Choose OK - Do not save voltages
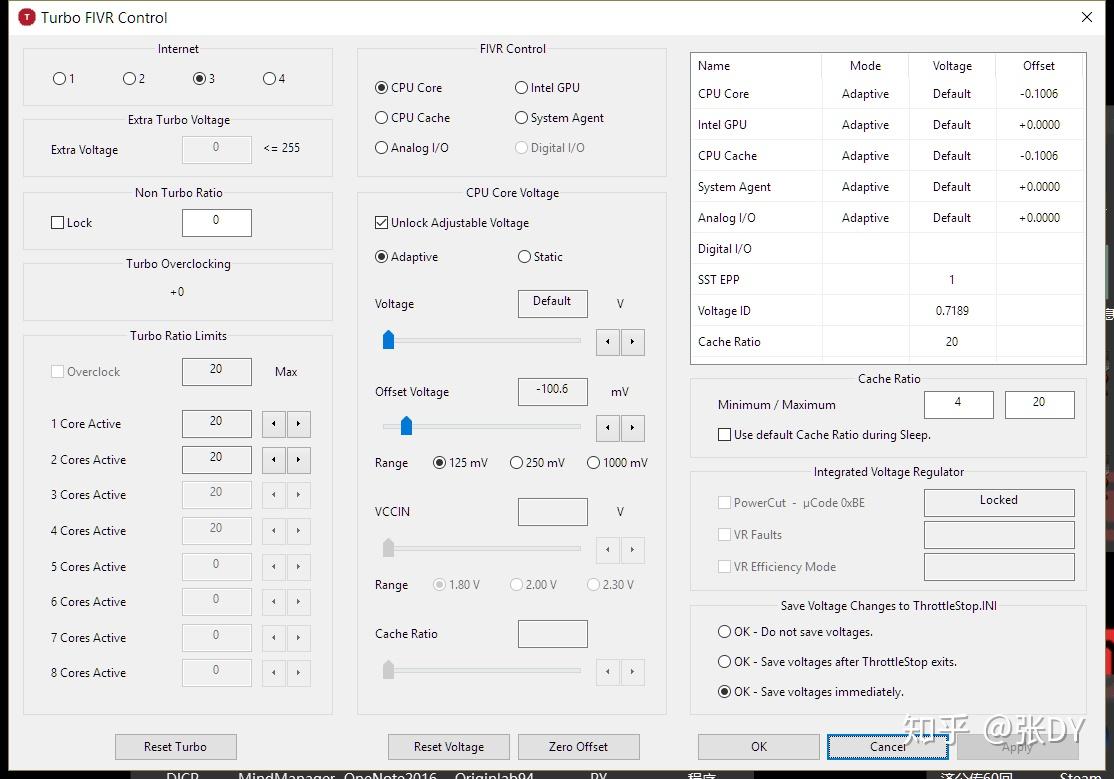This screenshot has width=1114, height=779. [x=724, y=631]
